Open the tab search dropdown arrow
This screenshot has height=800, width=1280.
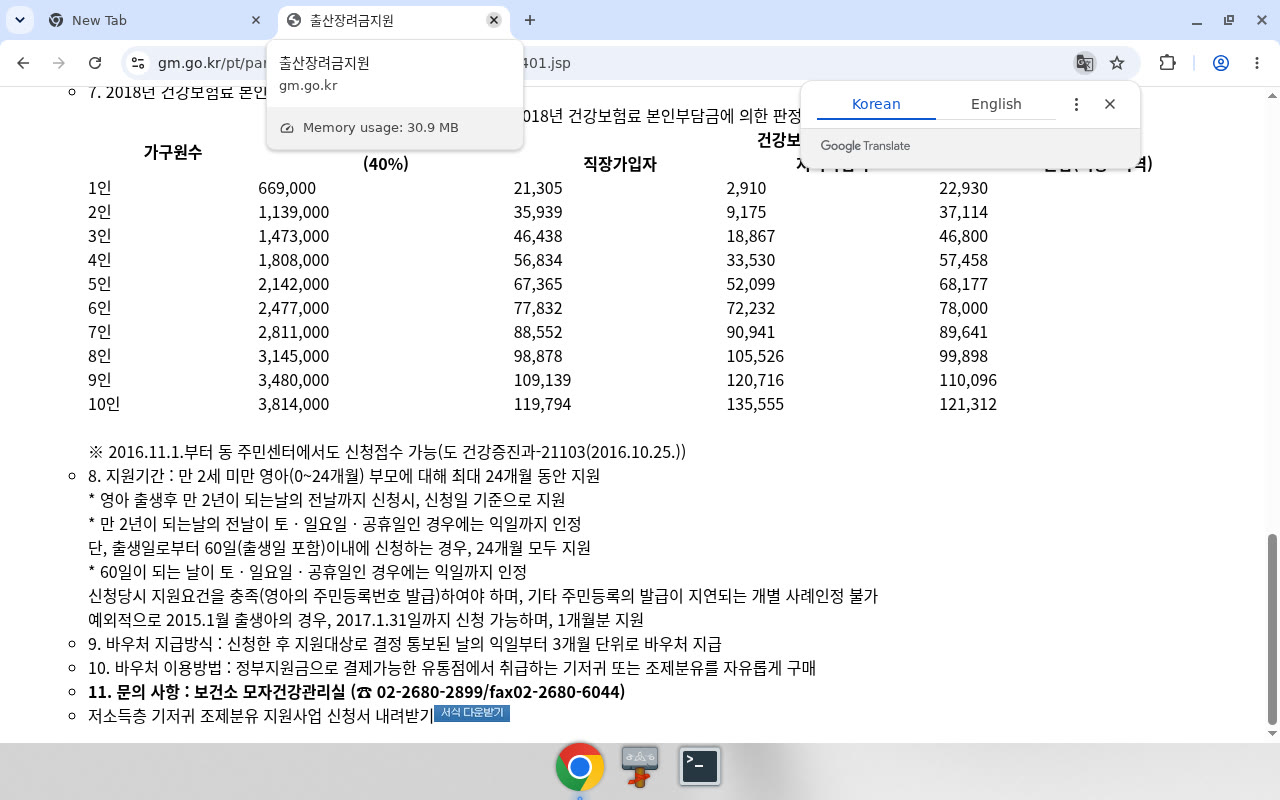coord(19,20)
